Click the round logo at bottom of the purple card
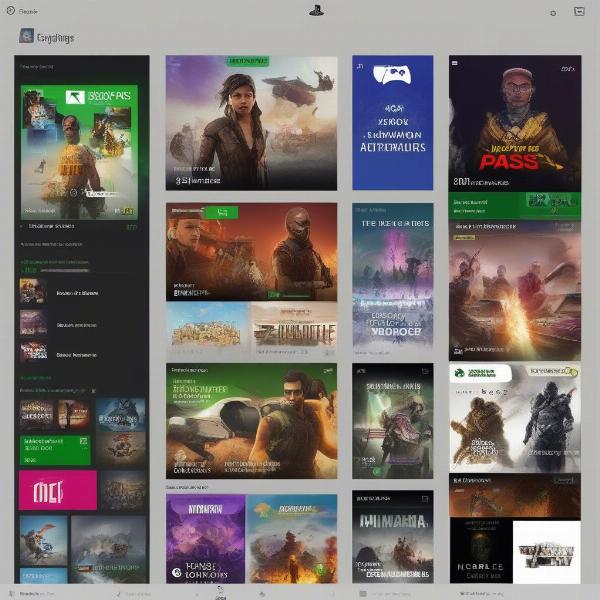The height and width of the screenshot is (600, 600). (x=176, y=572)
